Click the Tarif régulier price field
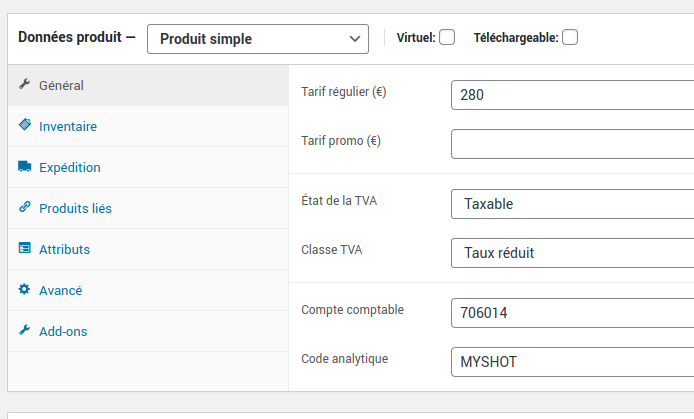This screenshot has height=419, width=694. (572, 95)
